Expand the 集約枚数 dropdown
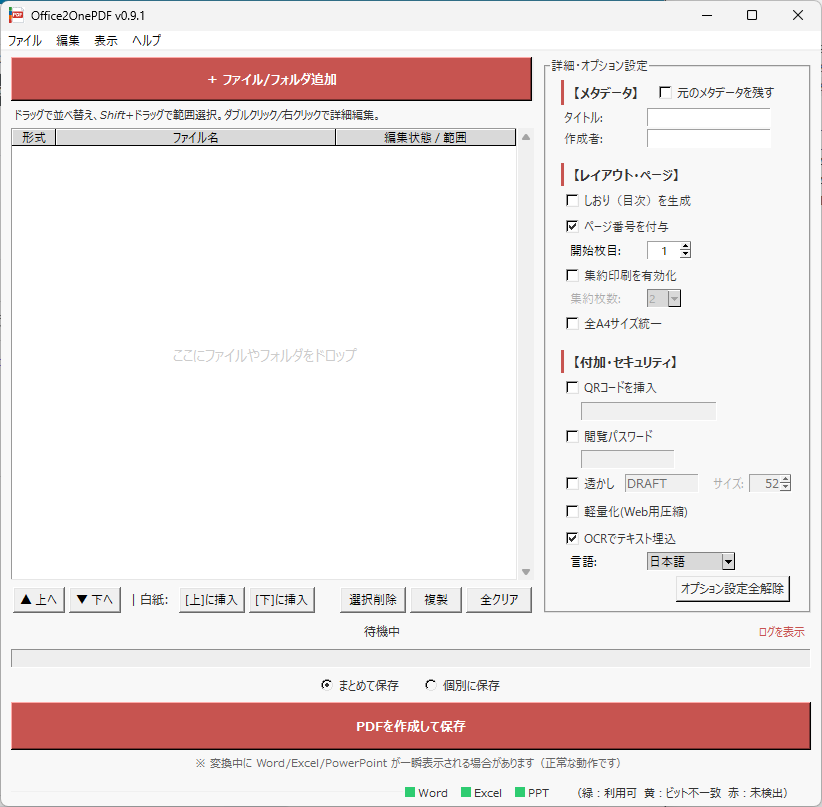 [674, 299]
